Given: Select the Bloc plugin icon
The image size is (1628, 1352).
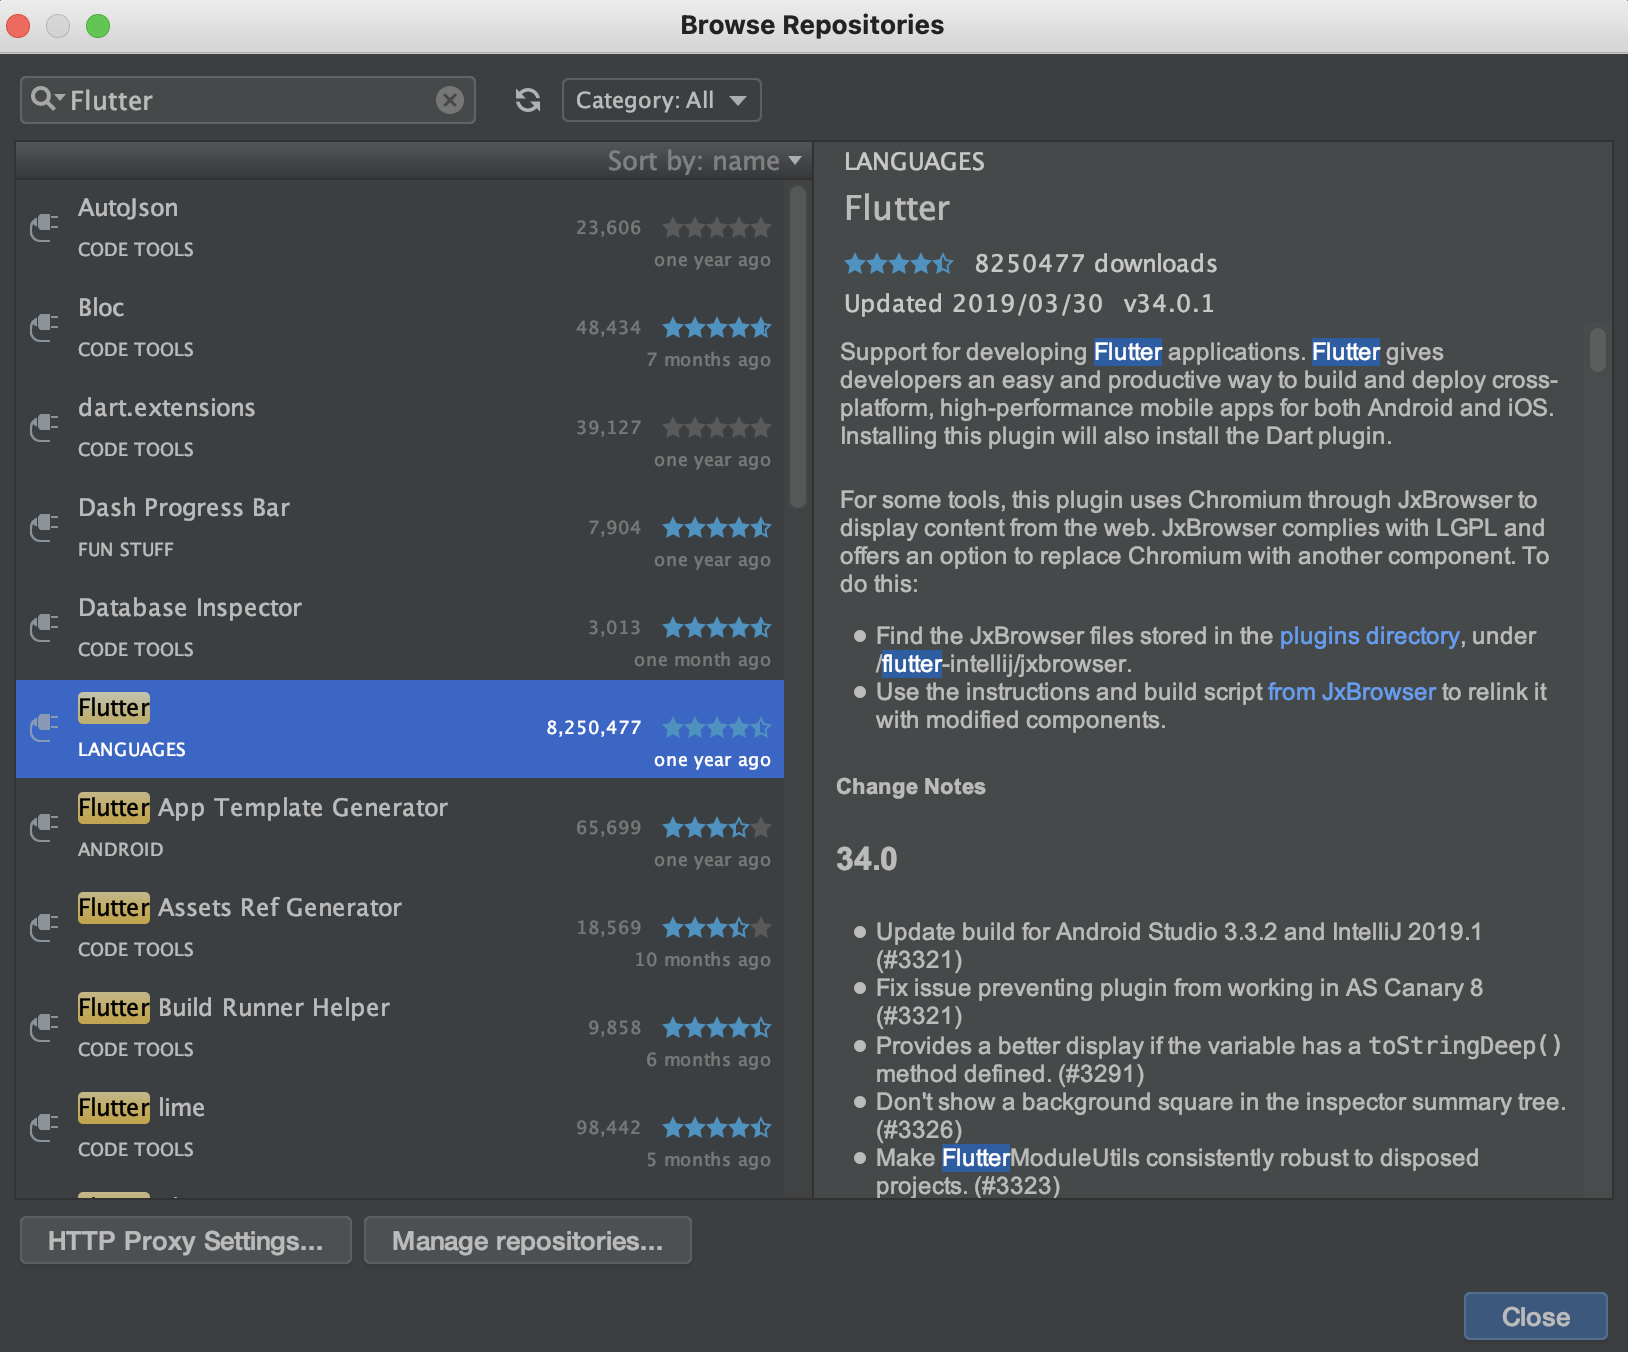Looking at the screenshot, I should [x=44, y=328].
